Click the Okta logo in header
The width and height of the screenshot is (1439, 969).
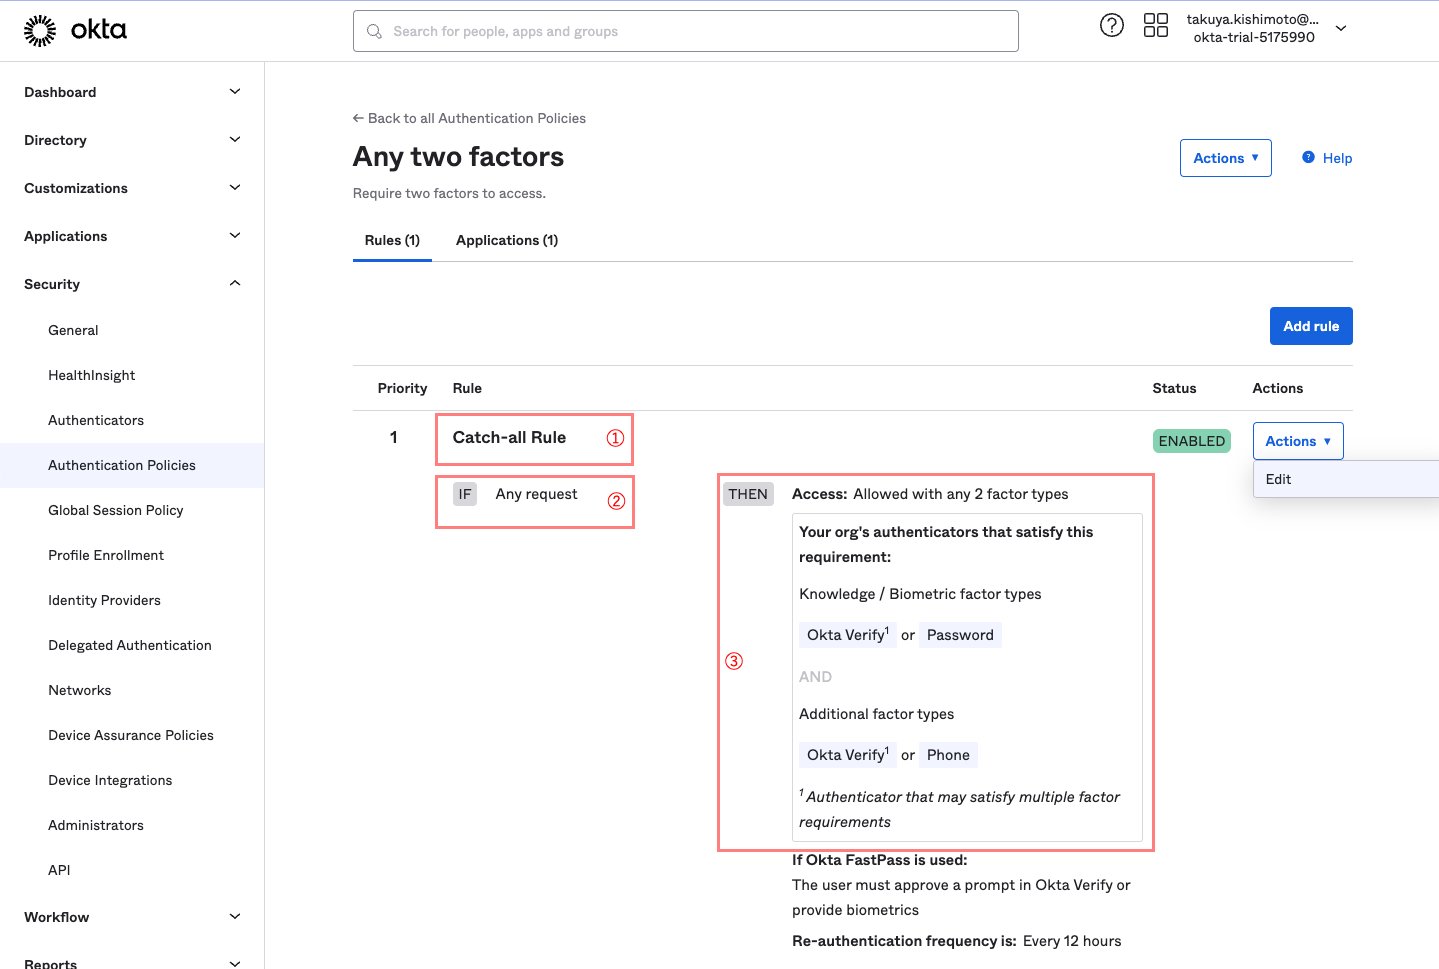(x=75, y=31)
